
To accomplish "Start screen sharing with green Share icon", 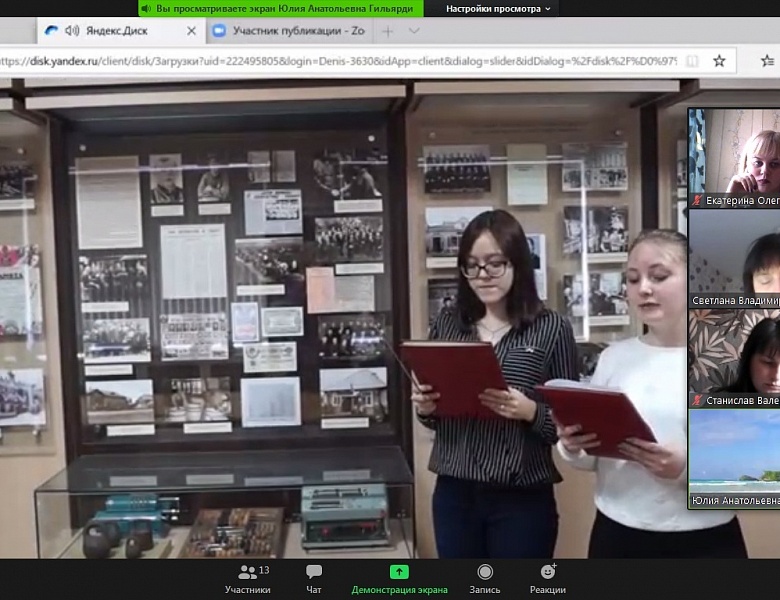I will (399, 572).
